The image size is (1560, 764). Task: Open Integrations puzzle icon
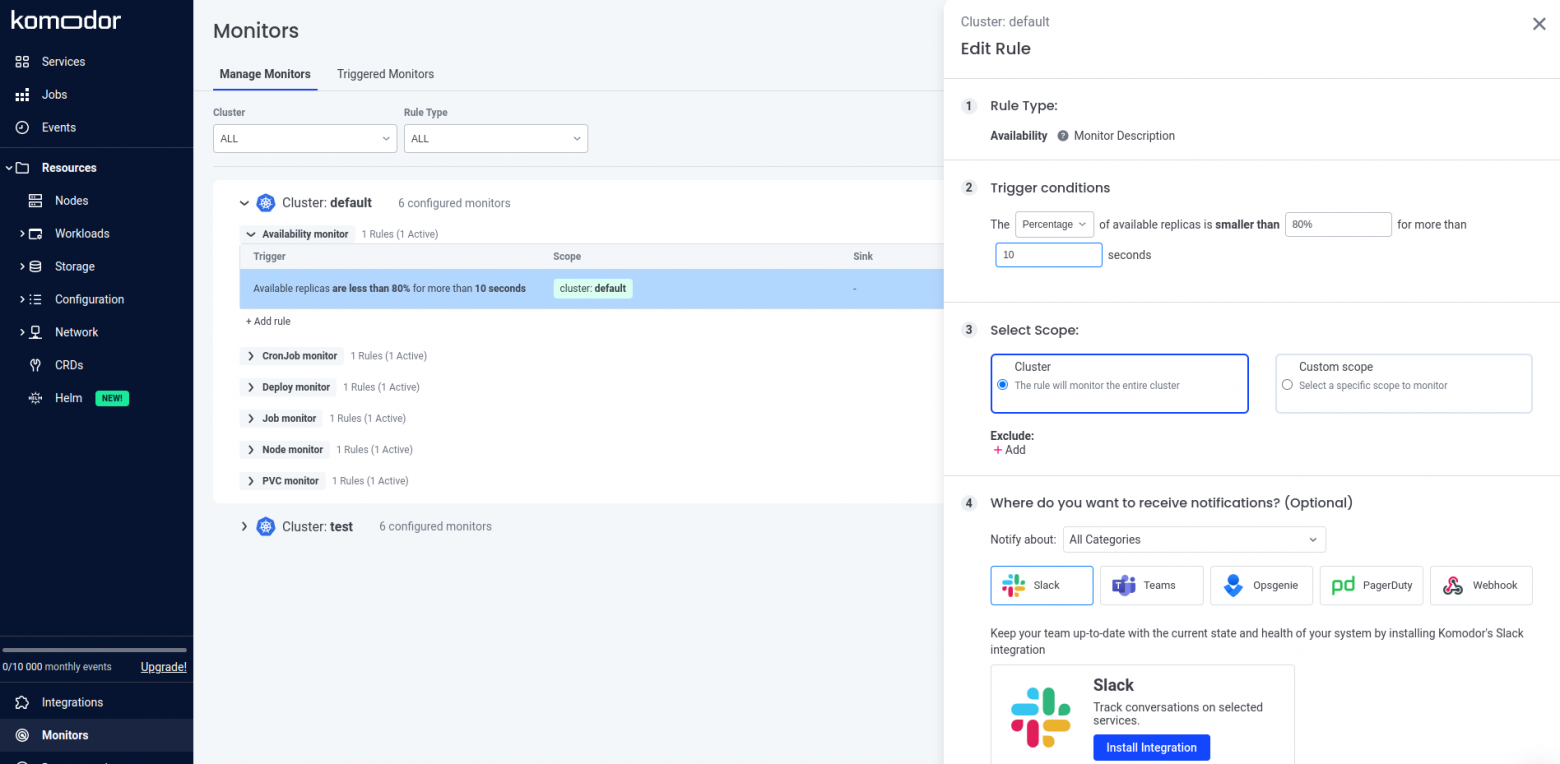tap(22, 703)
